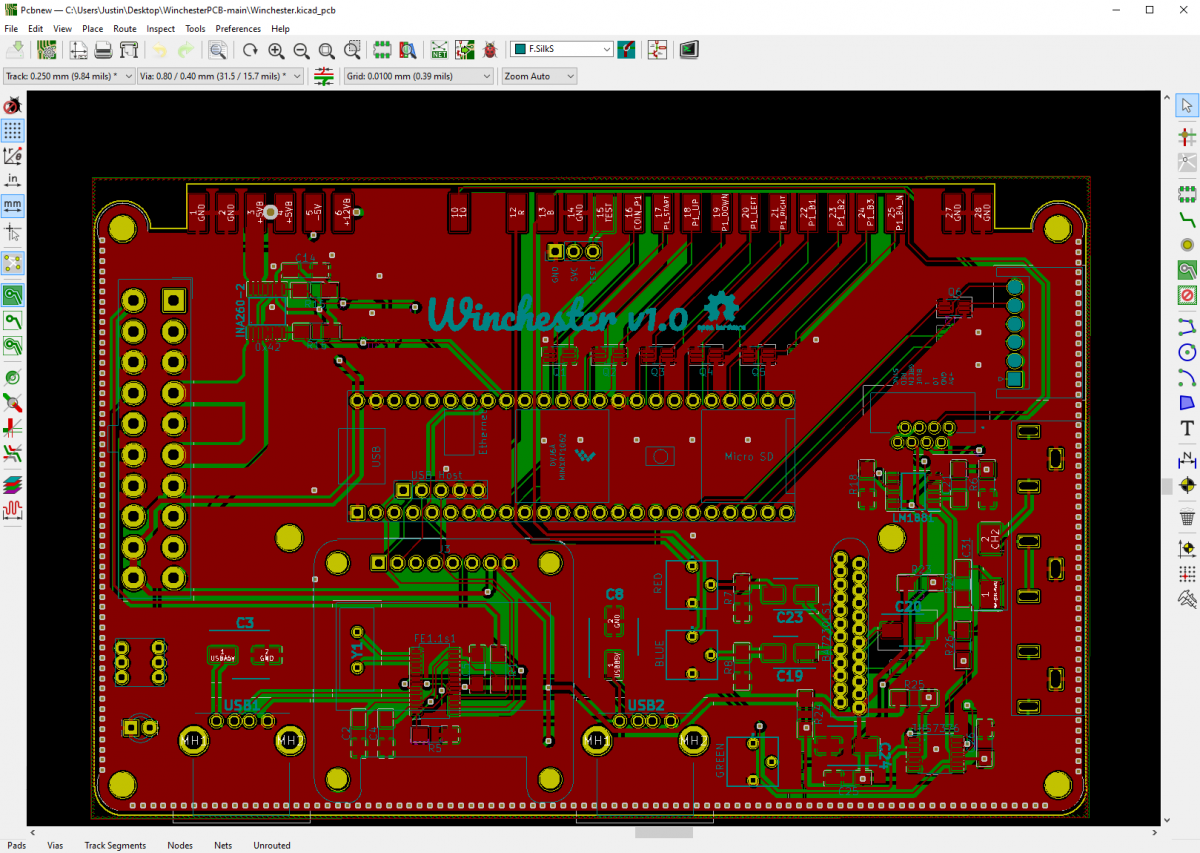
Task: Choose the Add Graphic Line tool
Action: pos(1187,325)
